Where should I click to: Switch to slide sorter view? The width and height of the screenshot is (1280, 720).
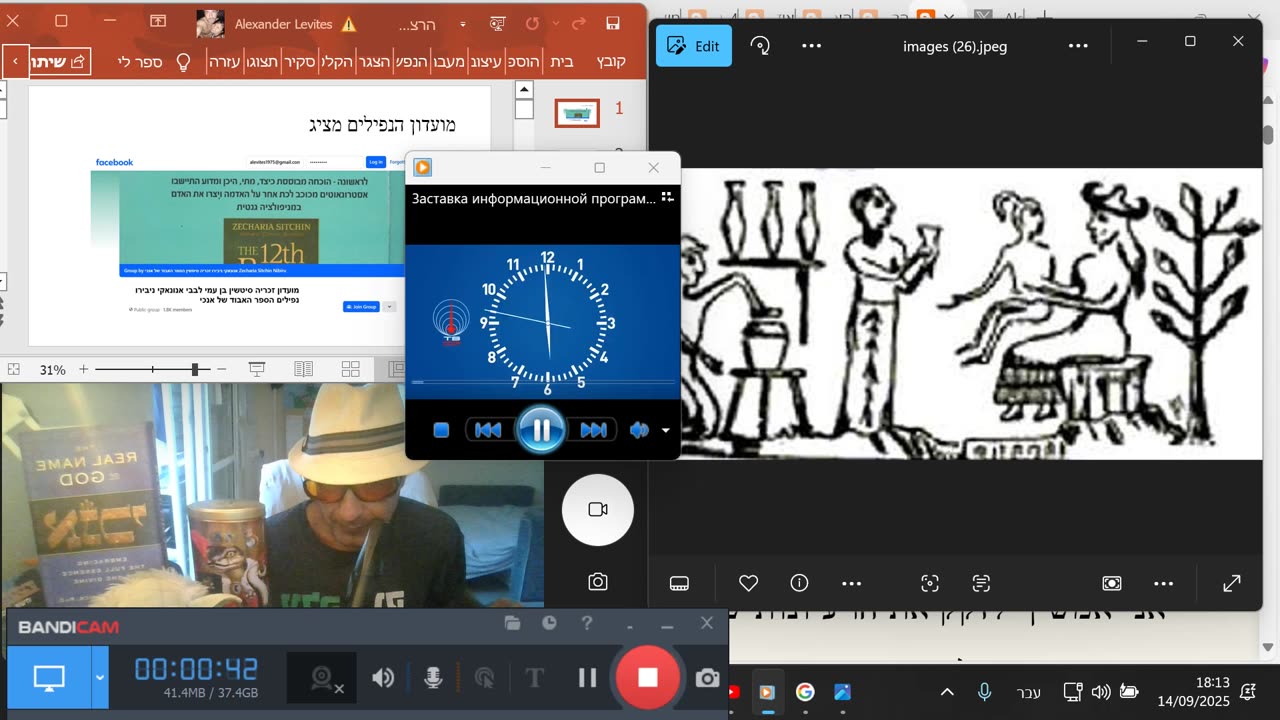350,370
